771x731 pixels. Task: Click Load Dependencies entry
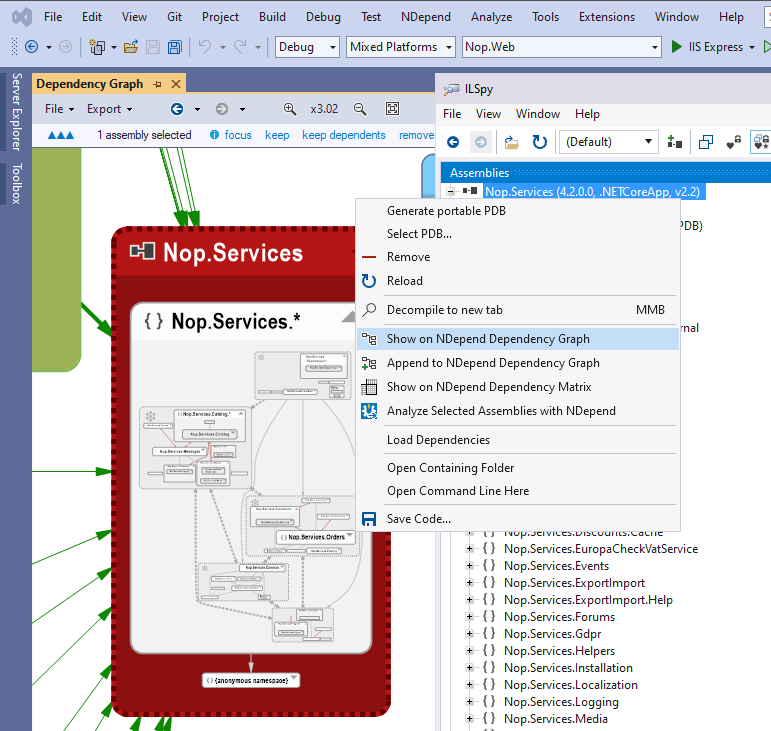pos(518,440)
